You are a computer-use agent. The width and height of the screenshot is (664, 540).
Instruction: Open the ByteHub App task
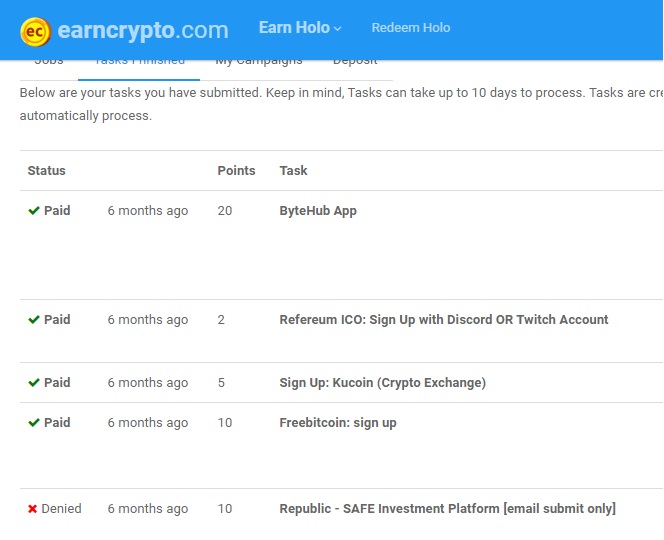pyautogui.click(x=318, y=211)
